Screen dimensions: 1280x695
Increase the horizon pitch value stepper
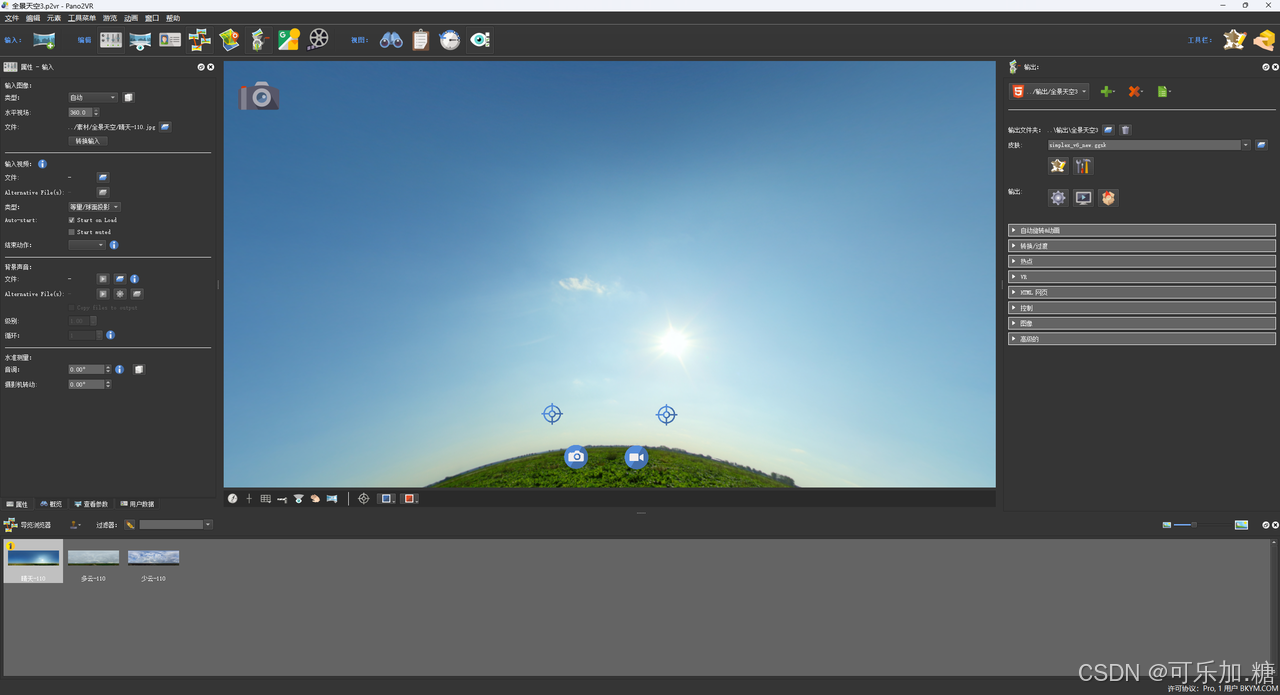click(x=108, y=367)
